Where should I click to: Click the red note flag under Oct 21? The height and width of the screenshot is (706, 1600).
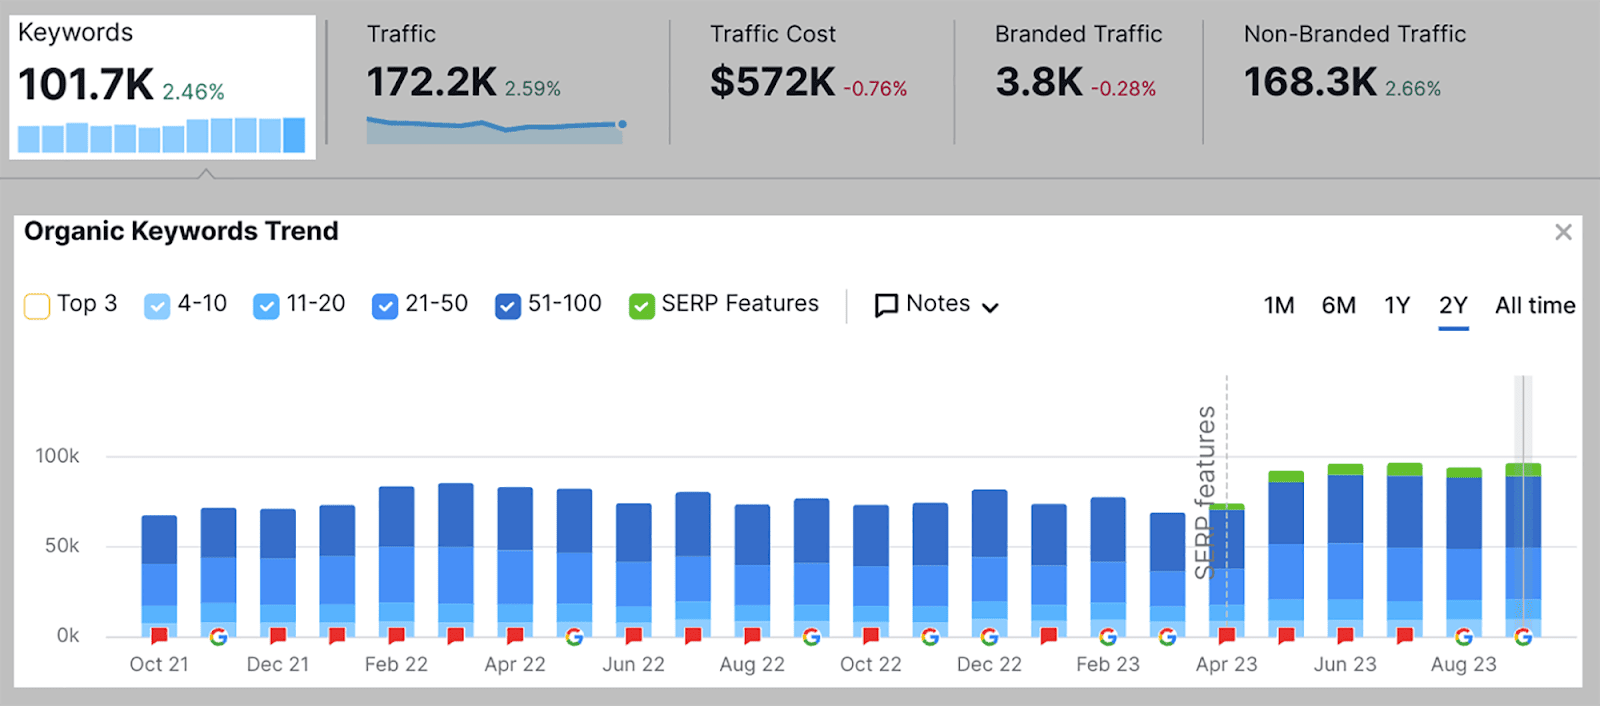pos(159,636)
